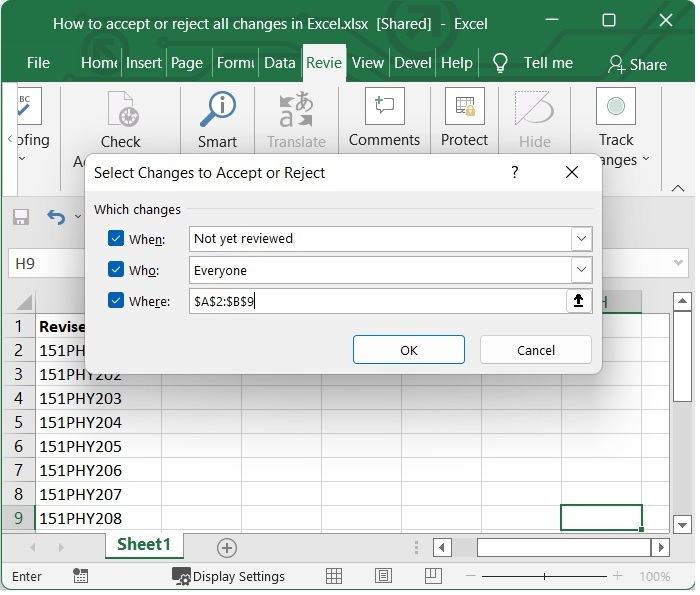Screen dimensions: 700x595
Task: Toggle the Who checkbox
Action: coord(116,270)
